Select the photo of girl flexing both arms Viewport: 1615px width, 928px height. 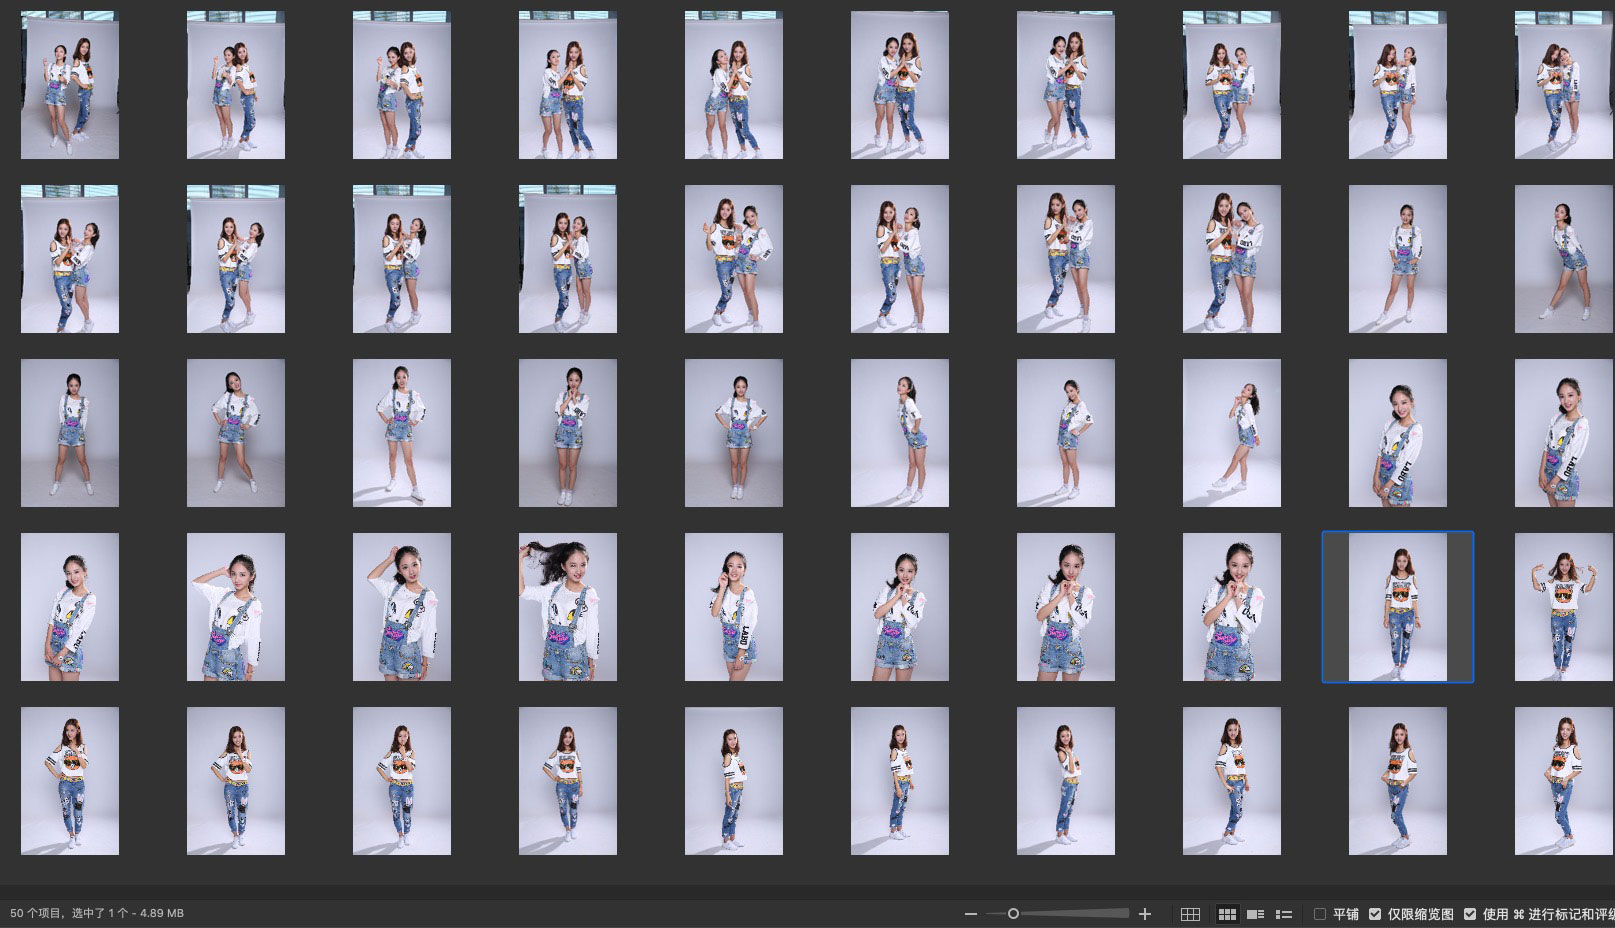1563,607
